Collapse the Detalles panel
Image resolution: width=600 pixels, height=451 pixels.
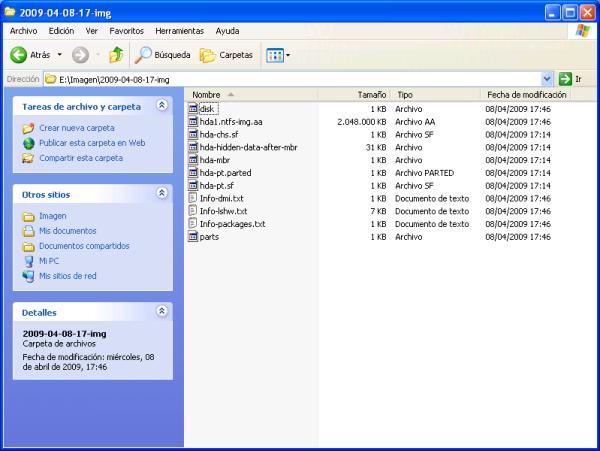click(162, 312)
